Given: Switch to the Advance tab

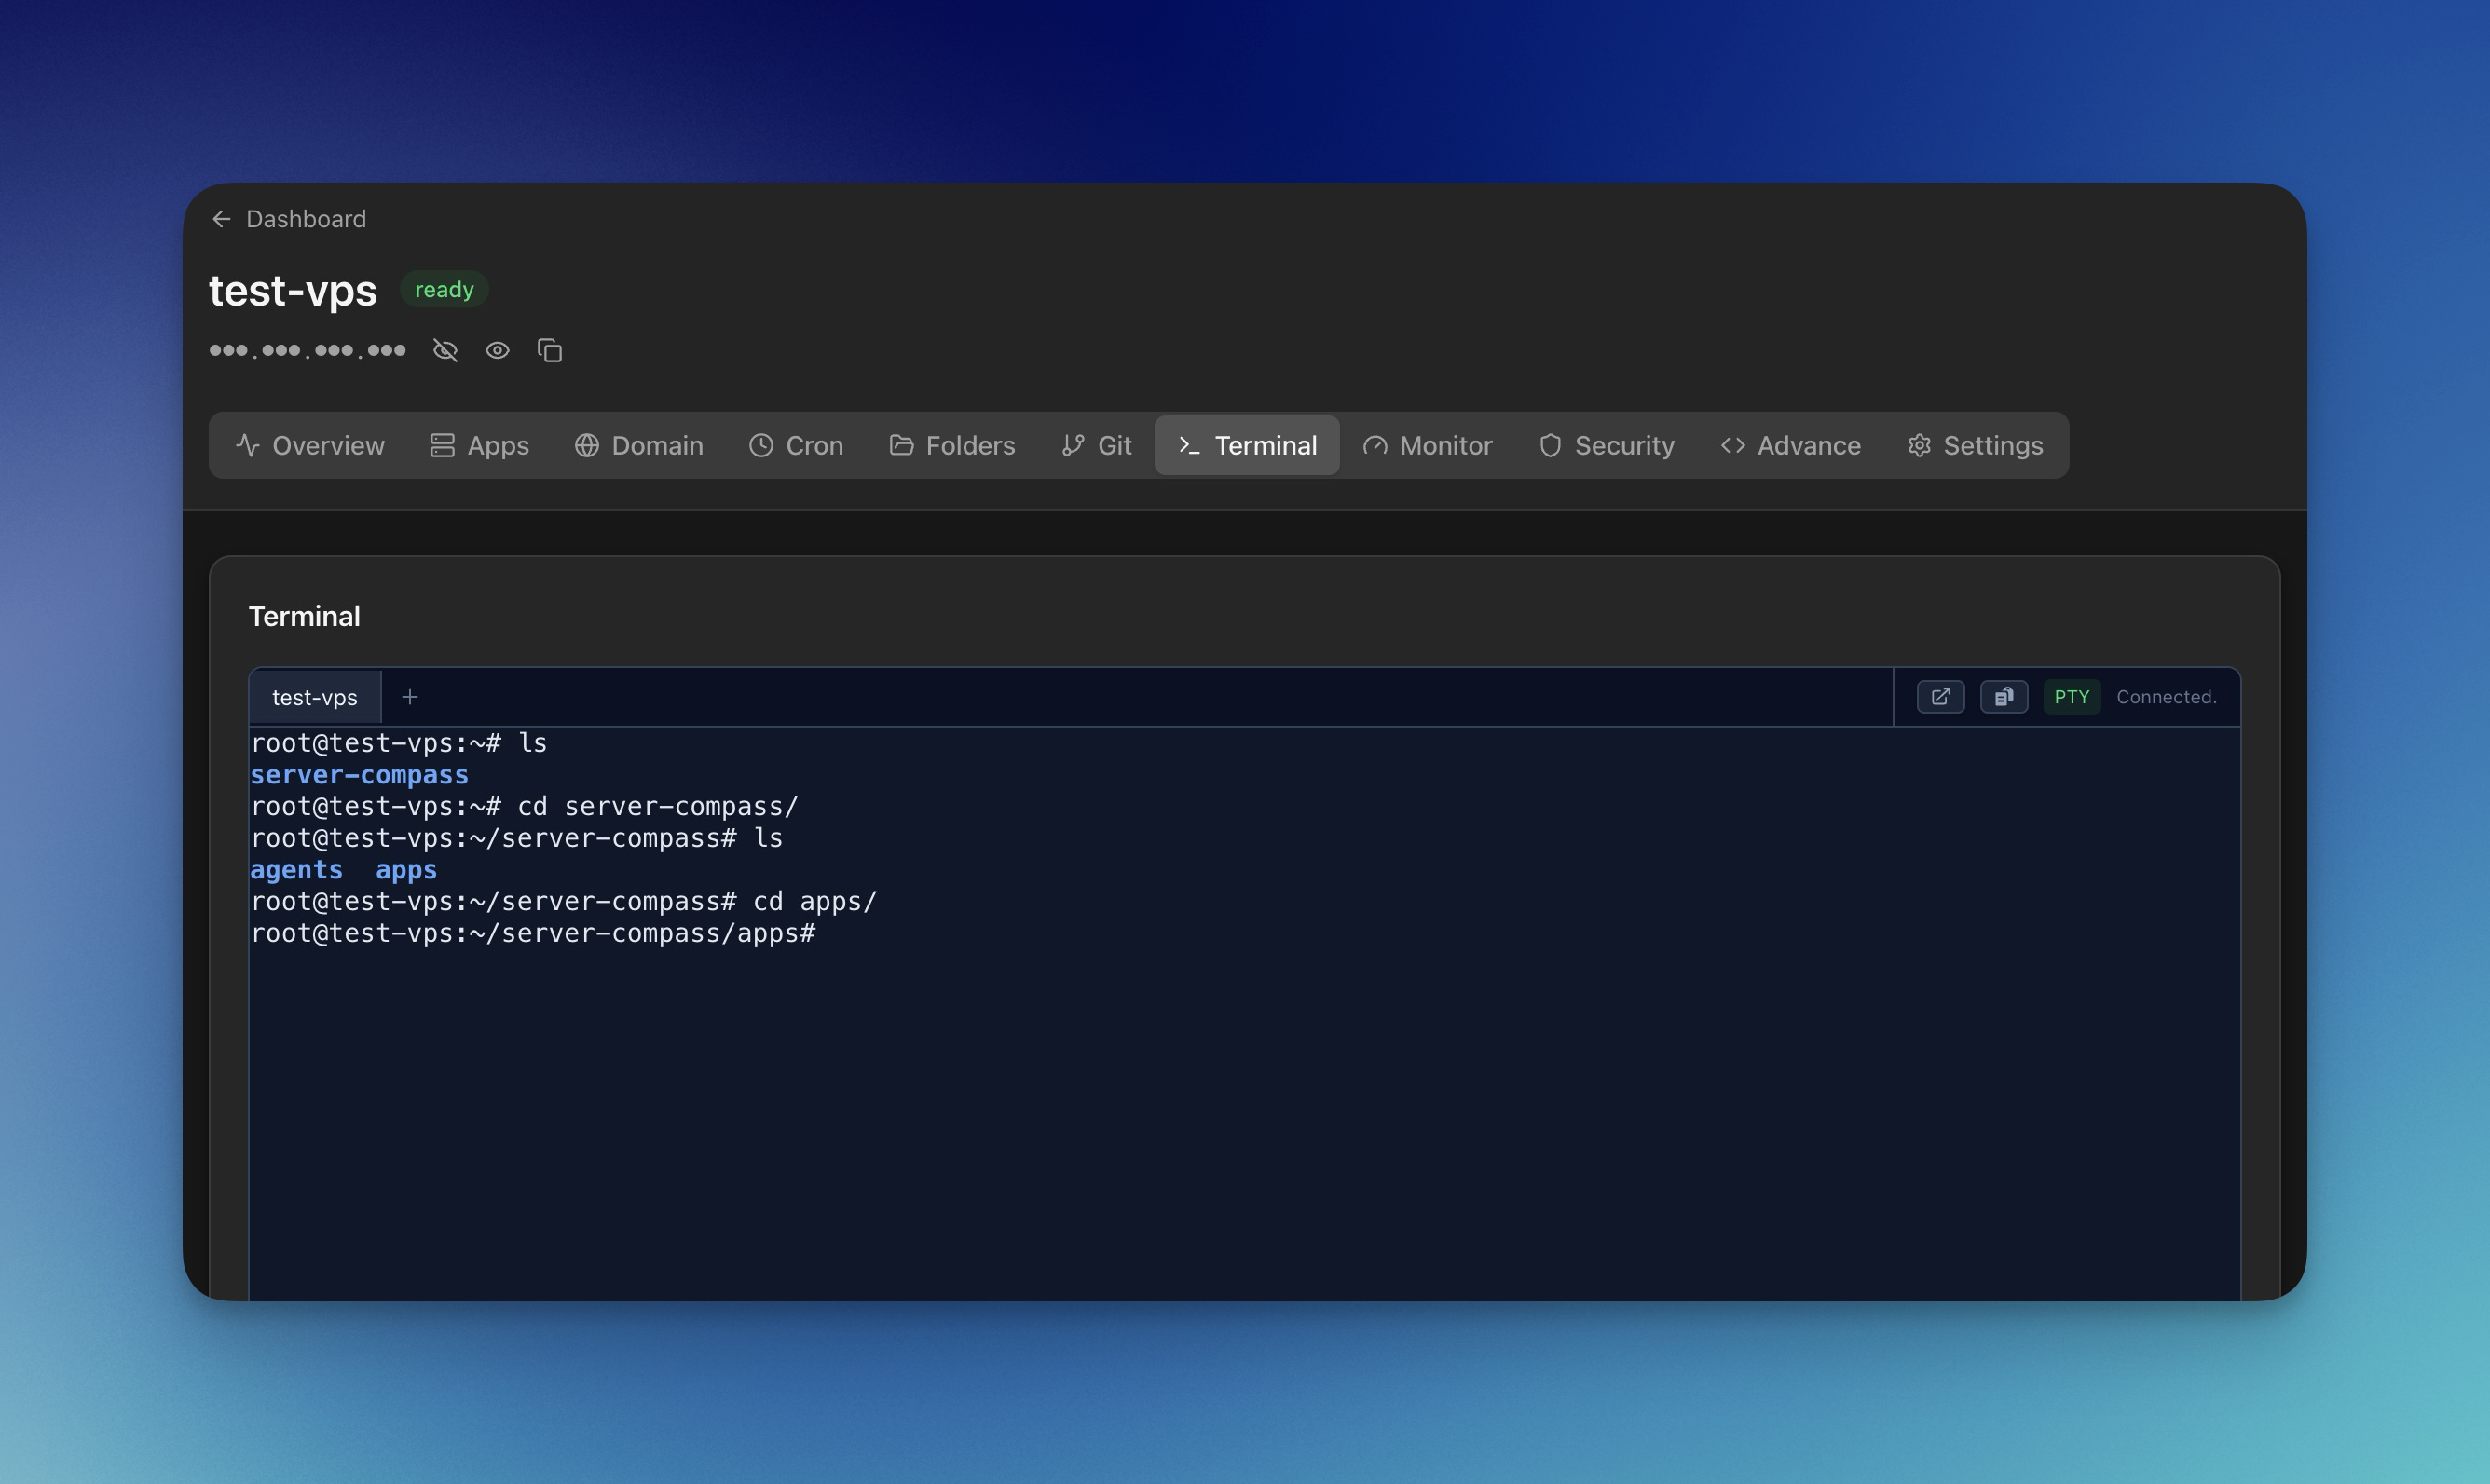Looking at the screenshot, I should [x=1791, y=445].
